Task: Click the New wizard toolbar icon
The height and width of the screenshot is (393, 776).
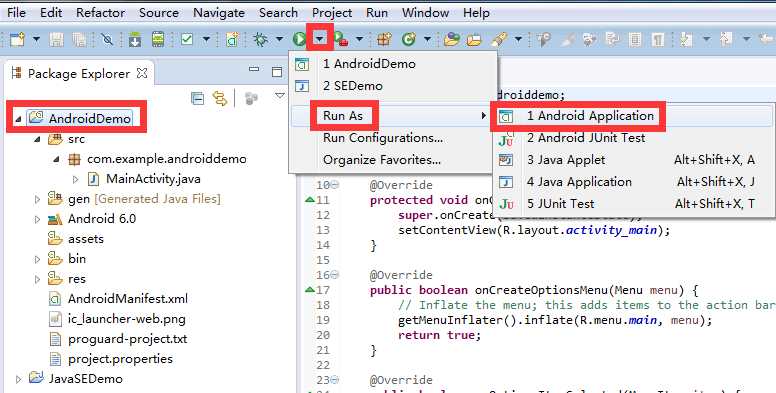Action: coord(17,39)
